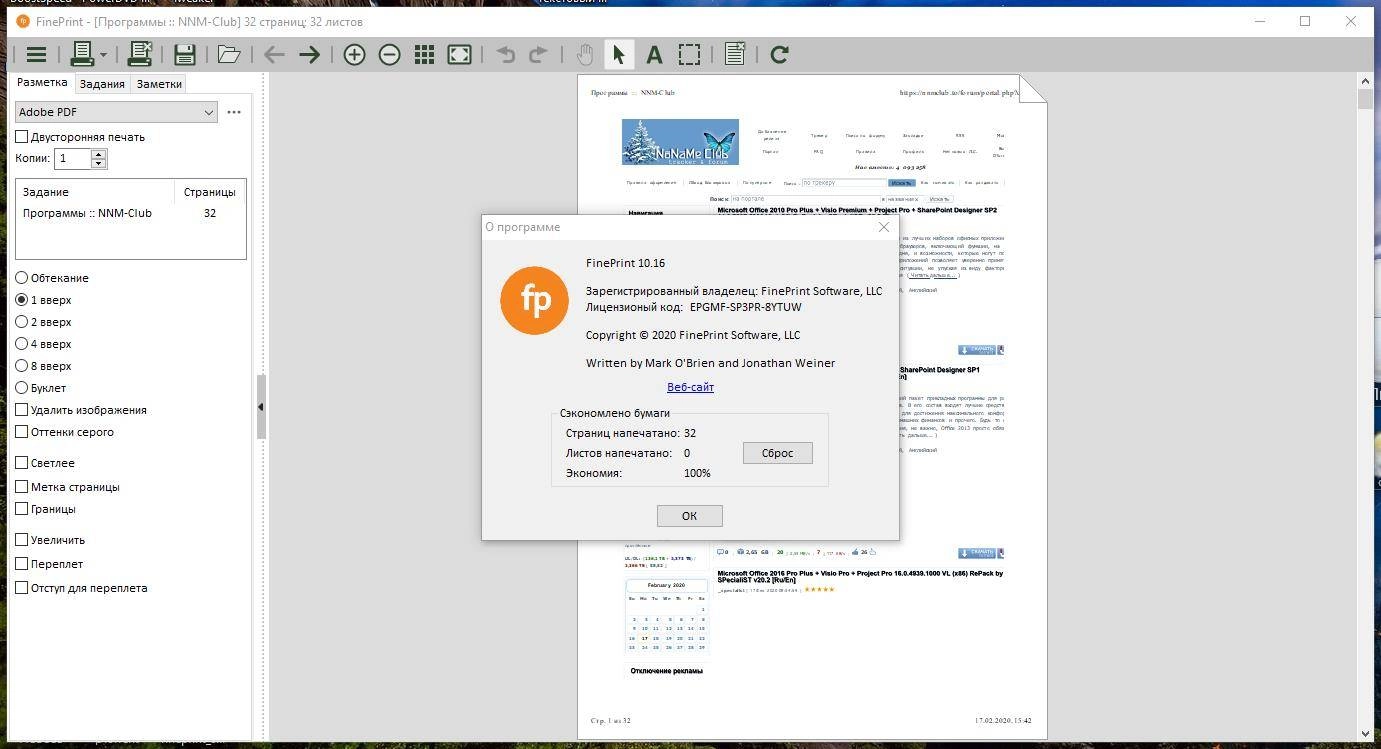Click the fit-to-screen icon

point(459,55)
